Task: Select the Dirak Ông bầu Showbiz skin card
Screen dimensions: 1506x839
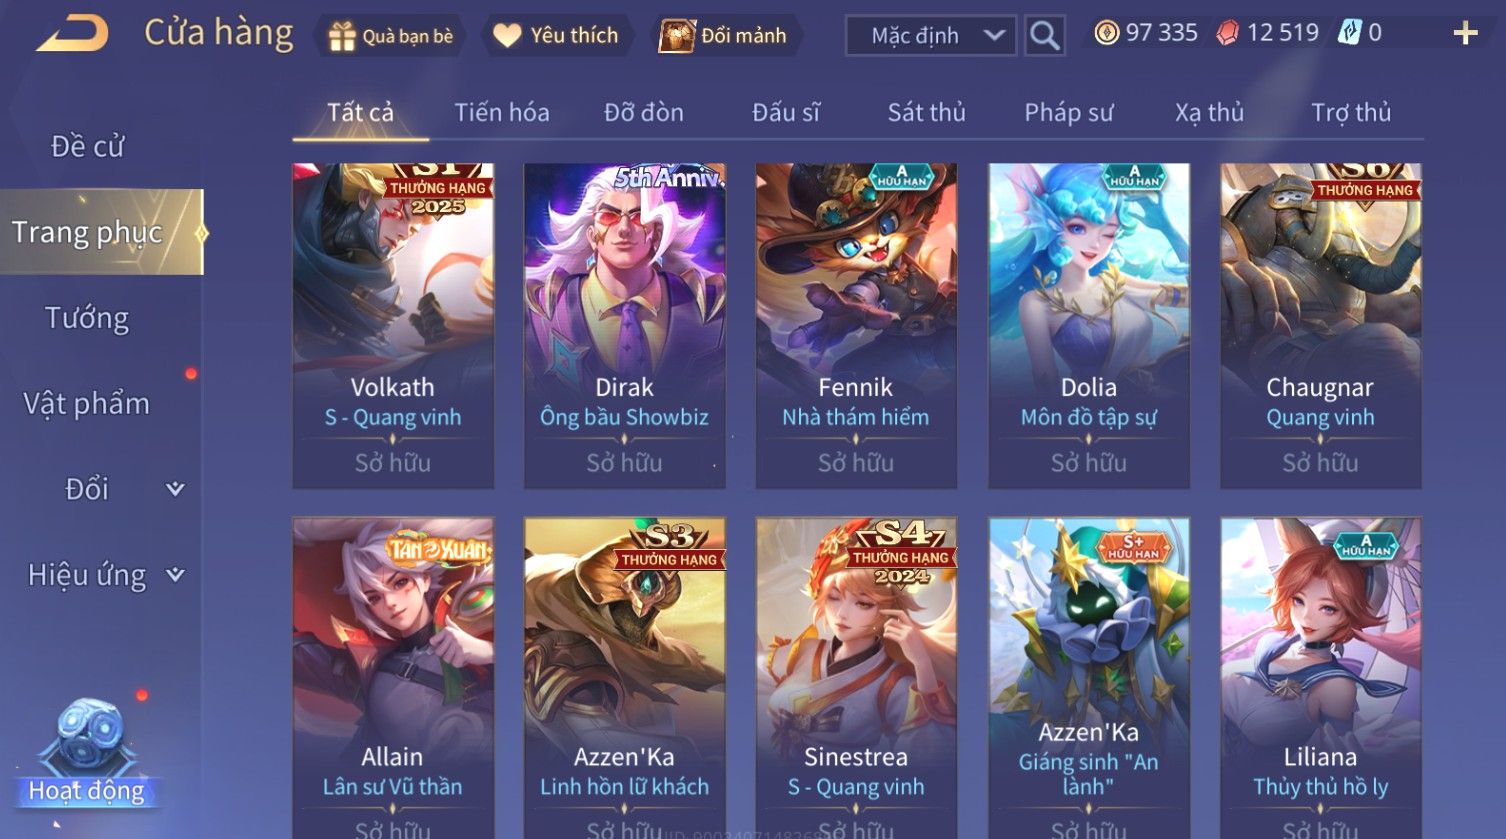Action: [625, 326]
